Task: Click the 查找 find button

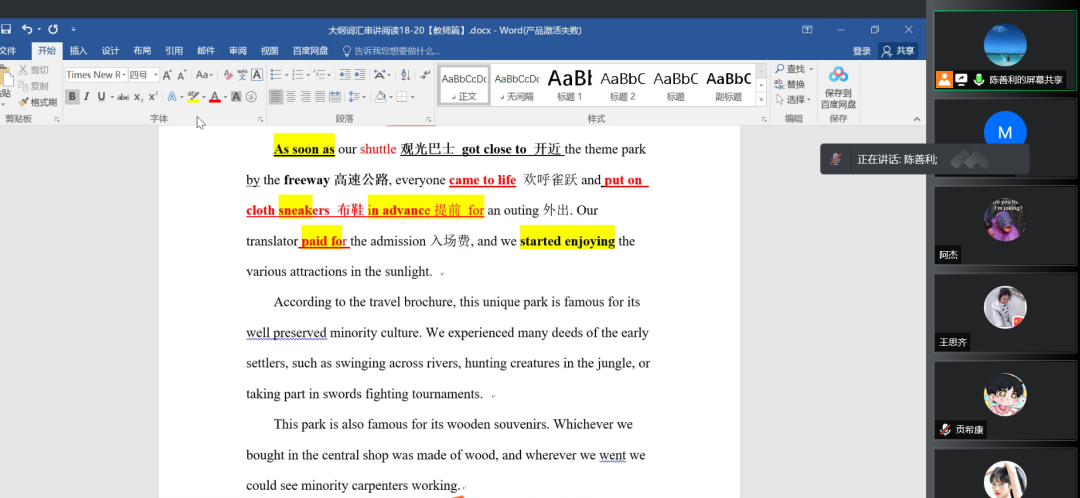Action: coord(793,69)
